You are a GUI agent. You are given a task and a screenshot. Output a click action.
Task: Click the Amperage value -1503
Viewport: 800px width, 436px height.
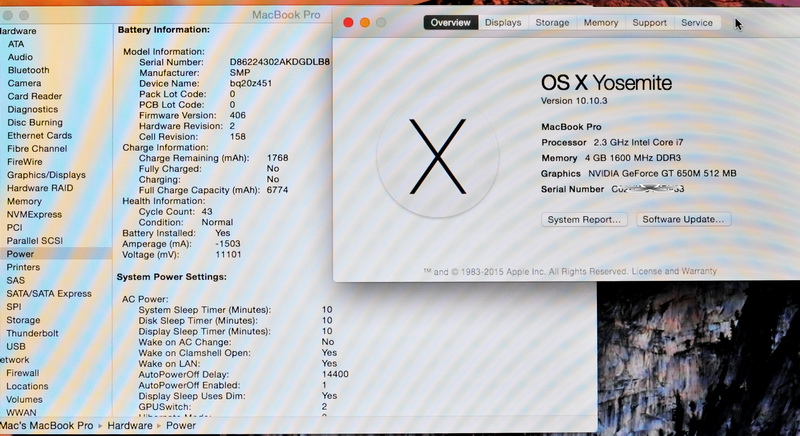(x=228, y=243)
